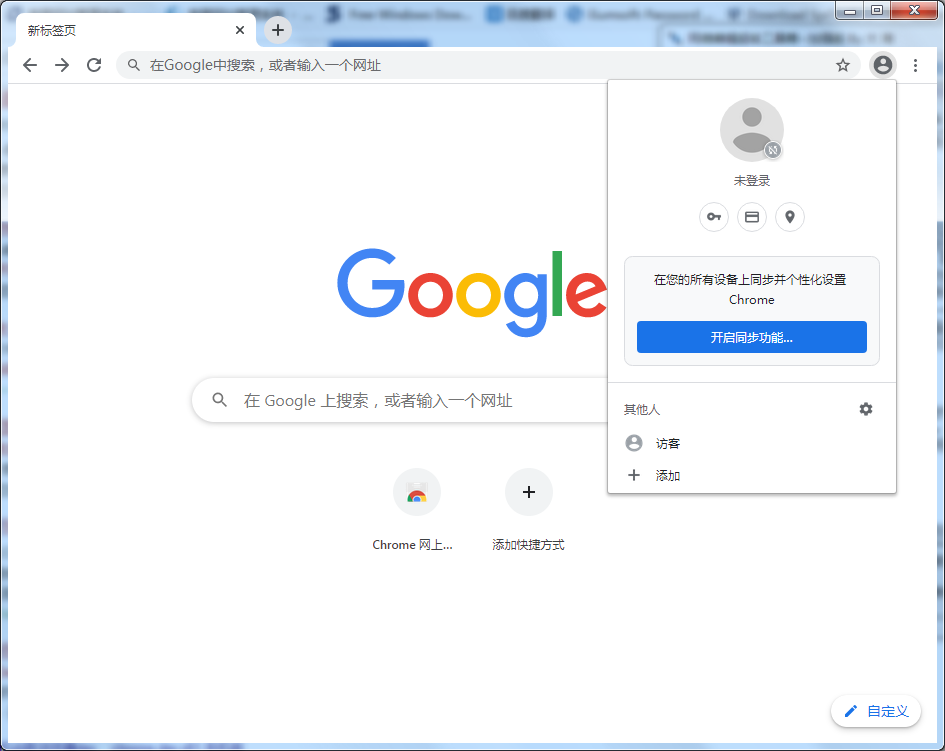The height and width of the screenshot is (751, 945).
Task: Open addresses location pin icon
Action: tap(790, 217)
